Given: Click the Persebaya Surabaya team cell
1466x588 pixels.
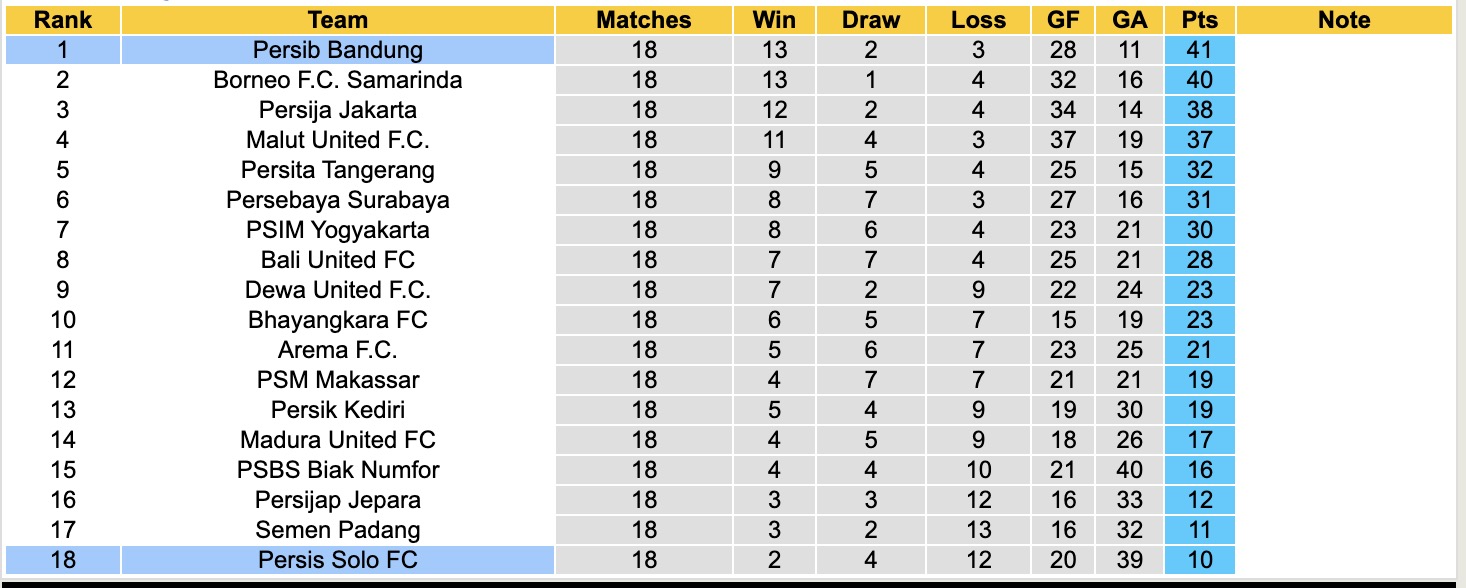Looking at the screenshot, I should pyautogui.click(x=338, y=200).
